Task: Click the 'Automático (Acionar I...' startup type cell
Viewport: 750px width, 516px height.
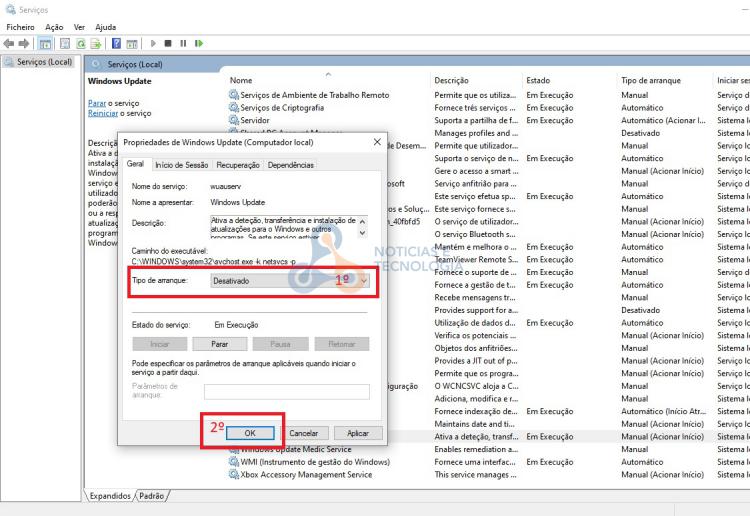Action: [663, 120]
